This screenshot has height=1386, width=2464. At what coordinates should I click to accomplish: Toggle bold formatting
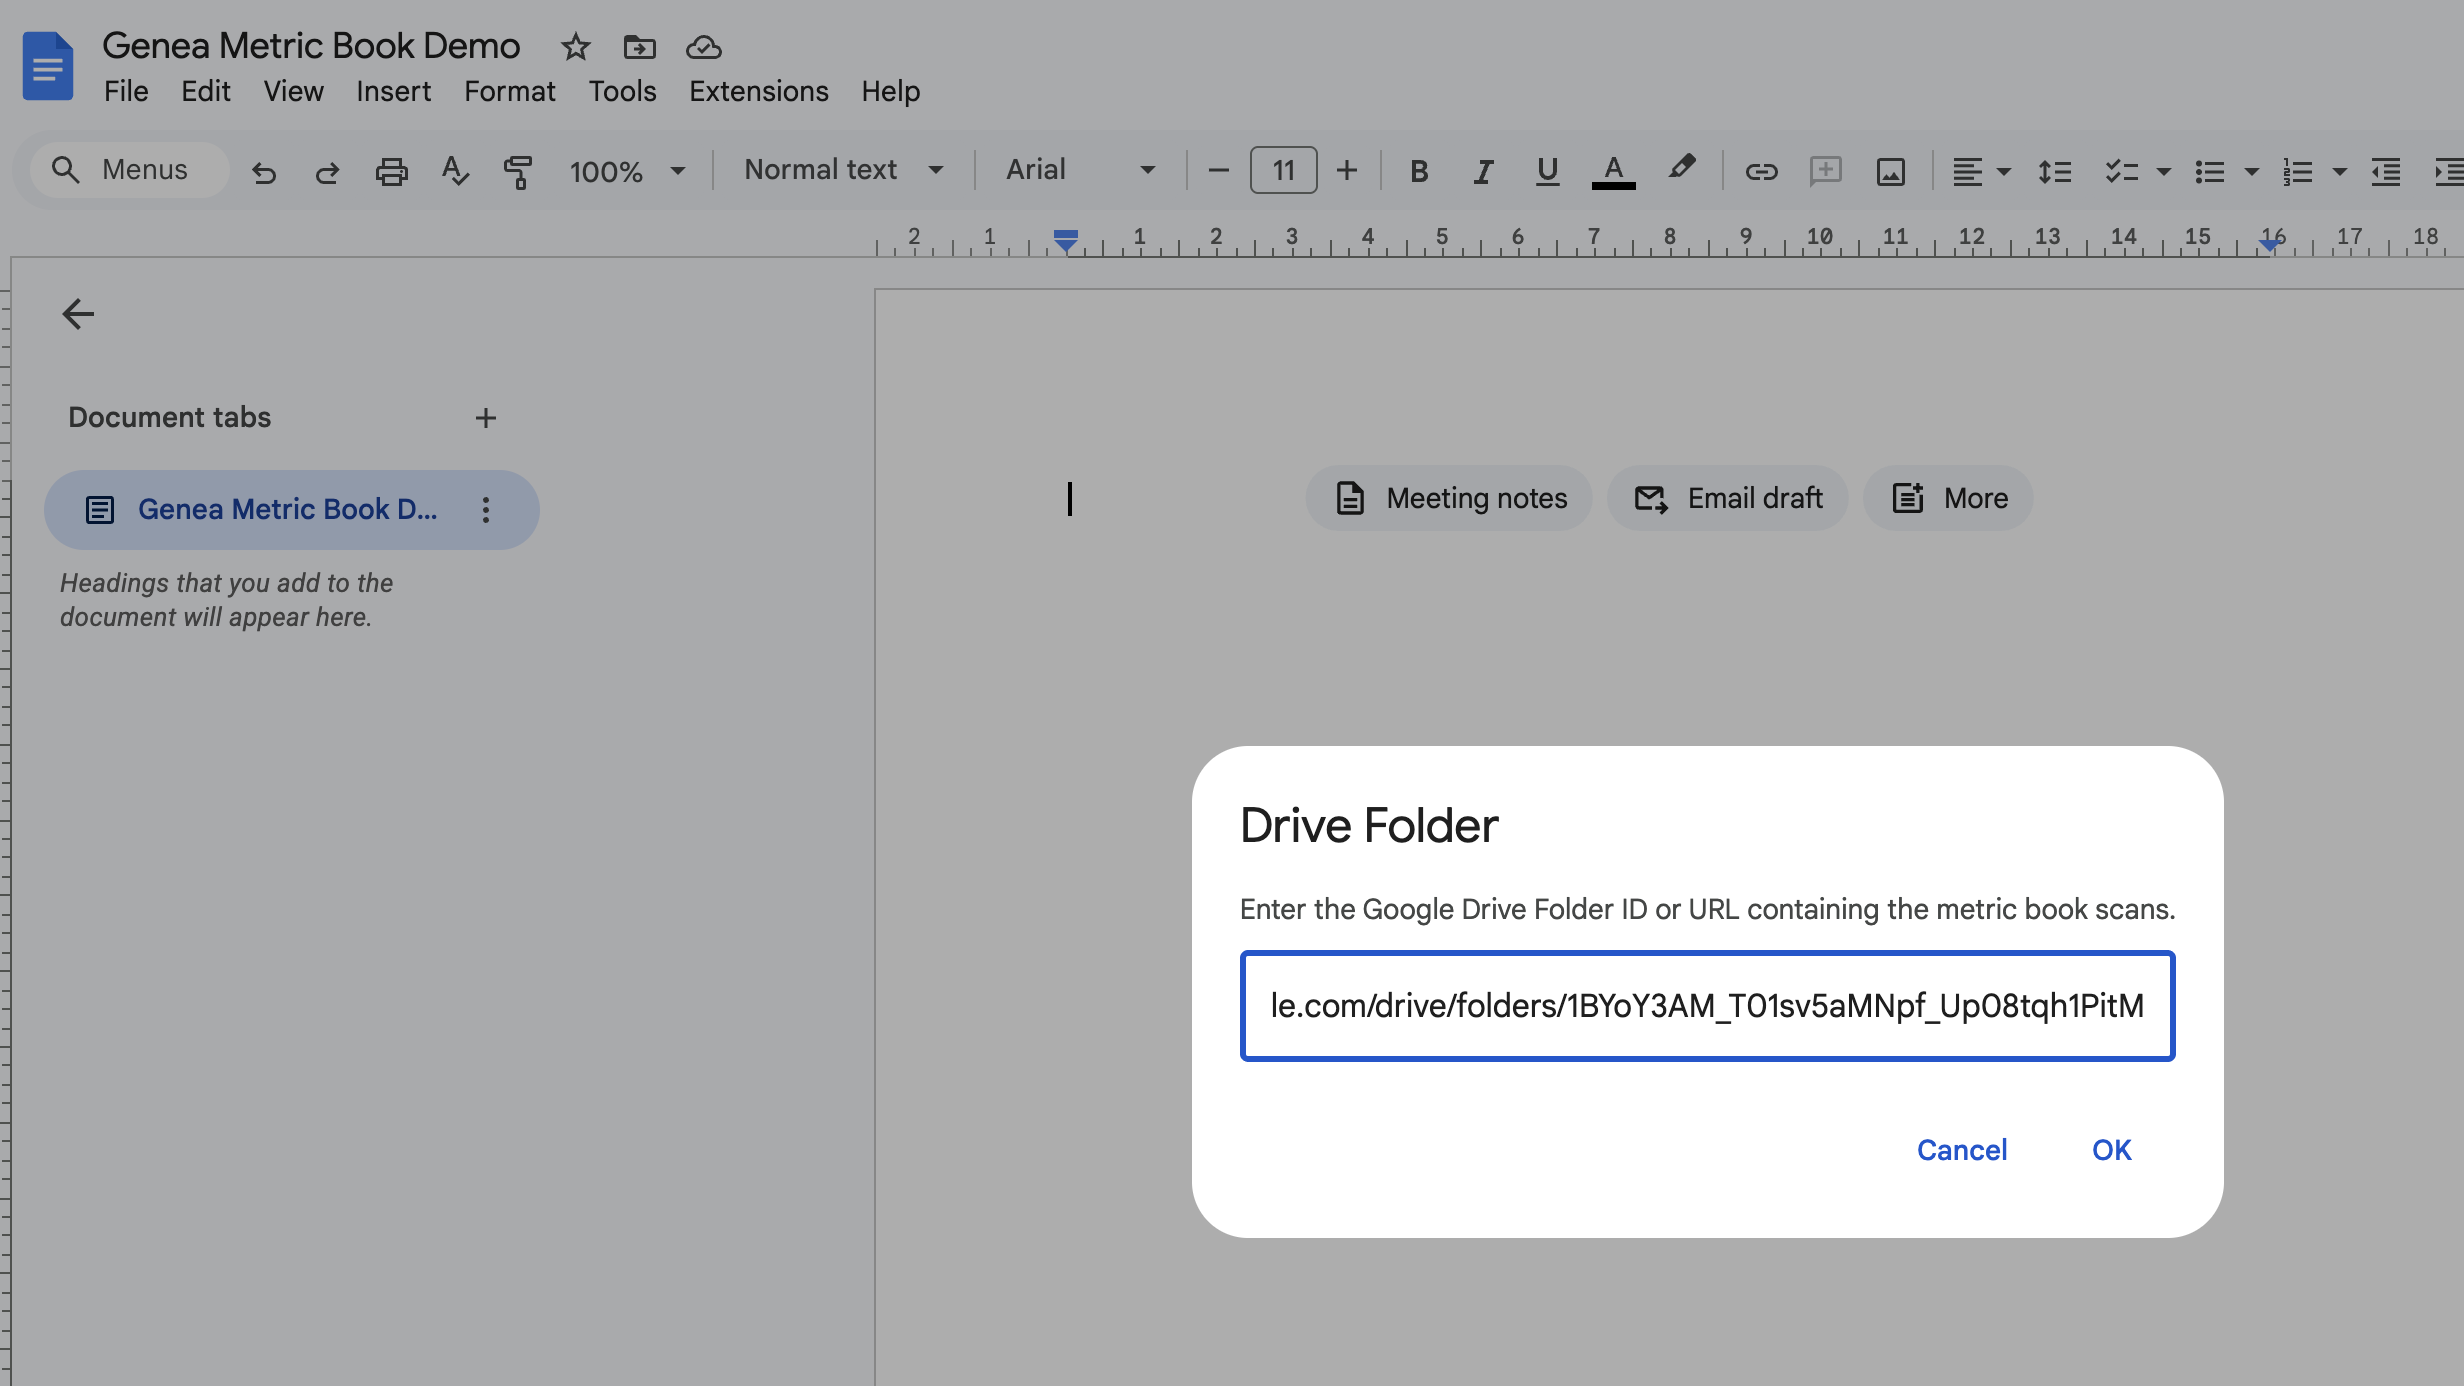coord(1418,170)
